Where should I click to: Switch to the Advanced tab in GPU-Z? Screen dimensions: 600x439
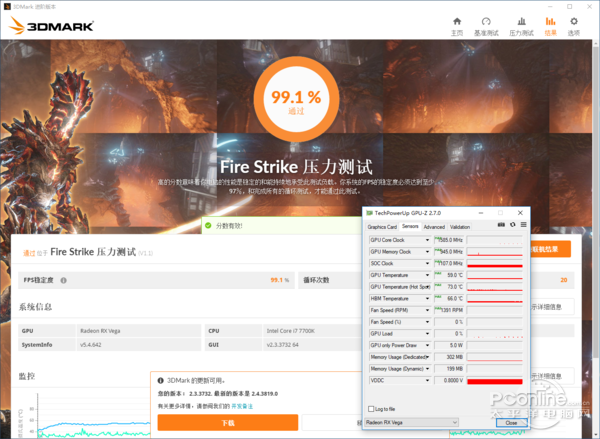pyautogui.click(x=434, y=227)
